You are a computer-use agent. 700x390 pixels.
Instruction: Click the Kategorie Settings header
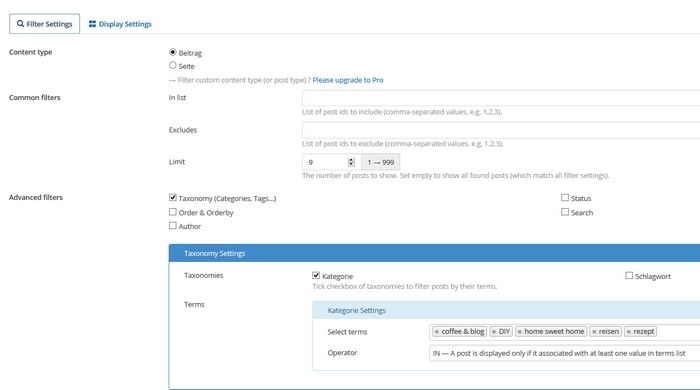click(506, 310)
